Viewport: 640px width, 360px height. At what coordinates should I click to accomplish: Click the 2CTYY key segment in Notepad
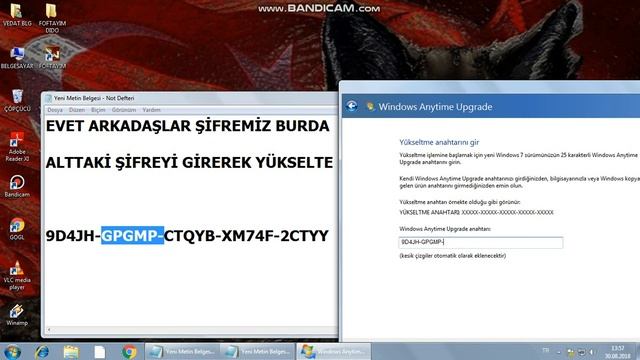coord(304,236)
